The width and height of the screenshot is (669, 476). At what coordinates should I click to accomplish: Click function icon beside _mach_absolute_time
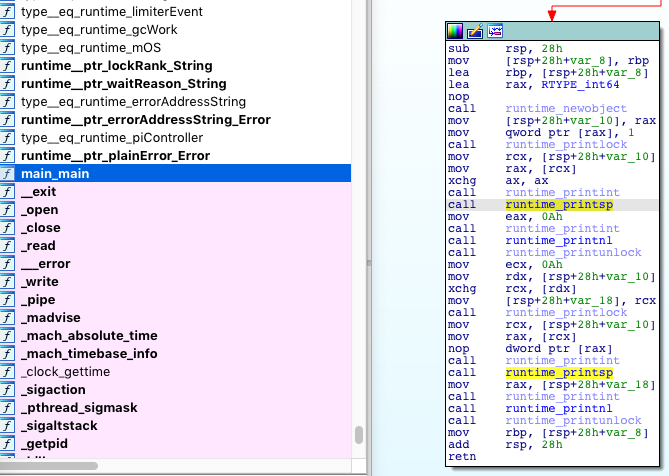pyautogui.click(x=7, y=336)
